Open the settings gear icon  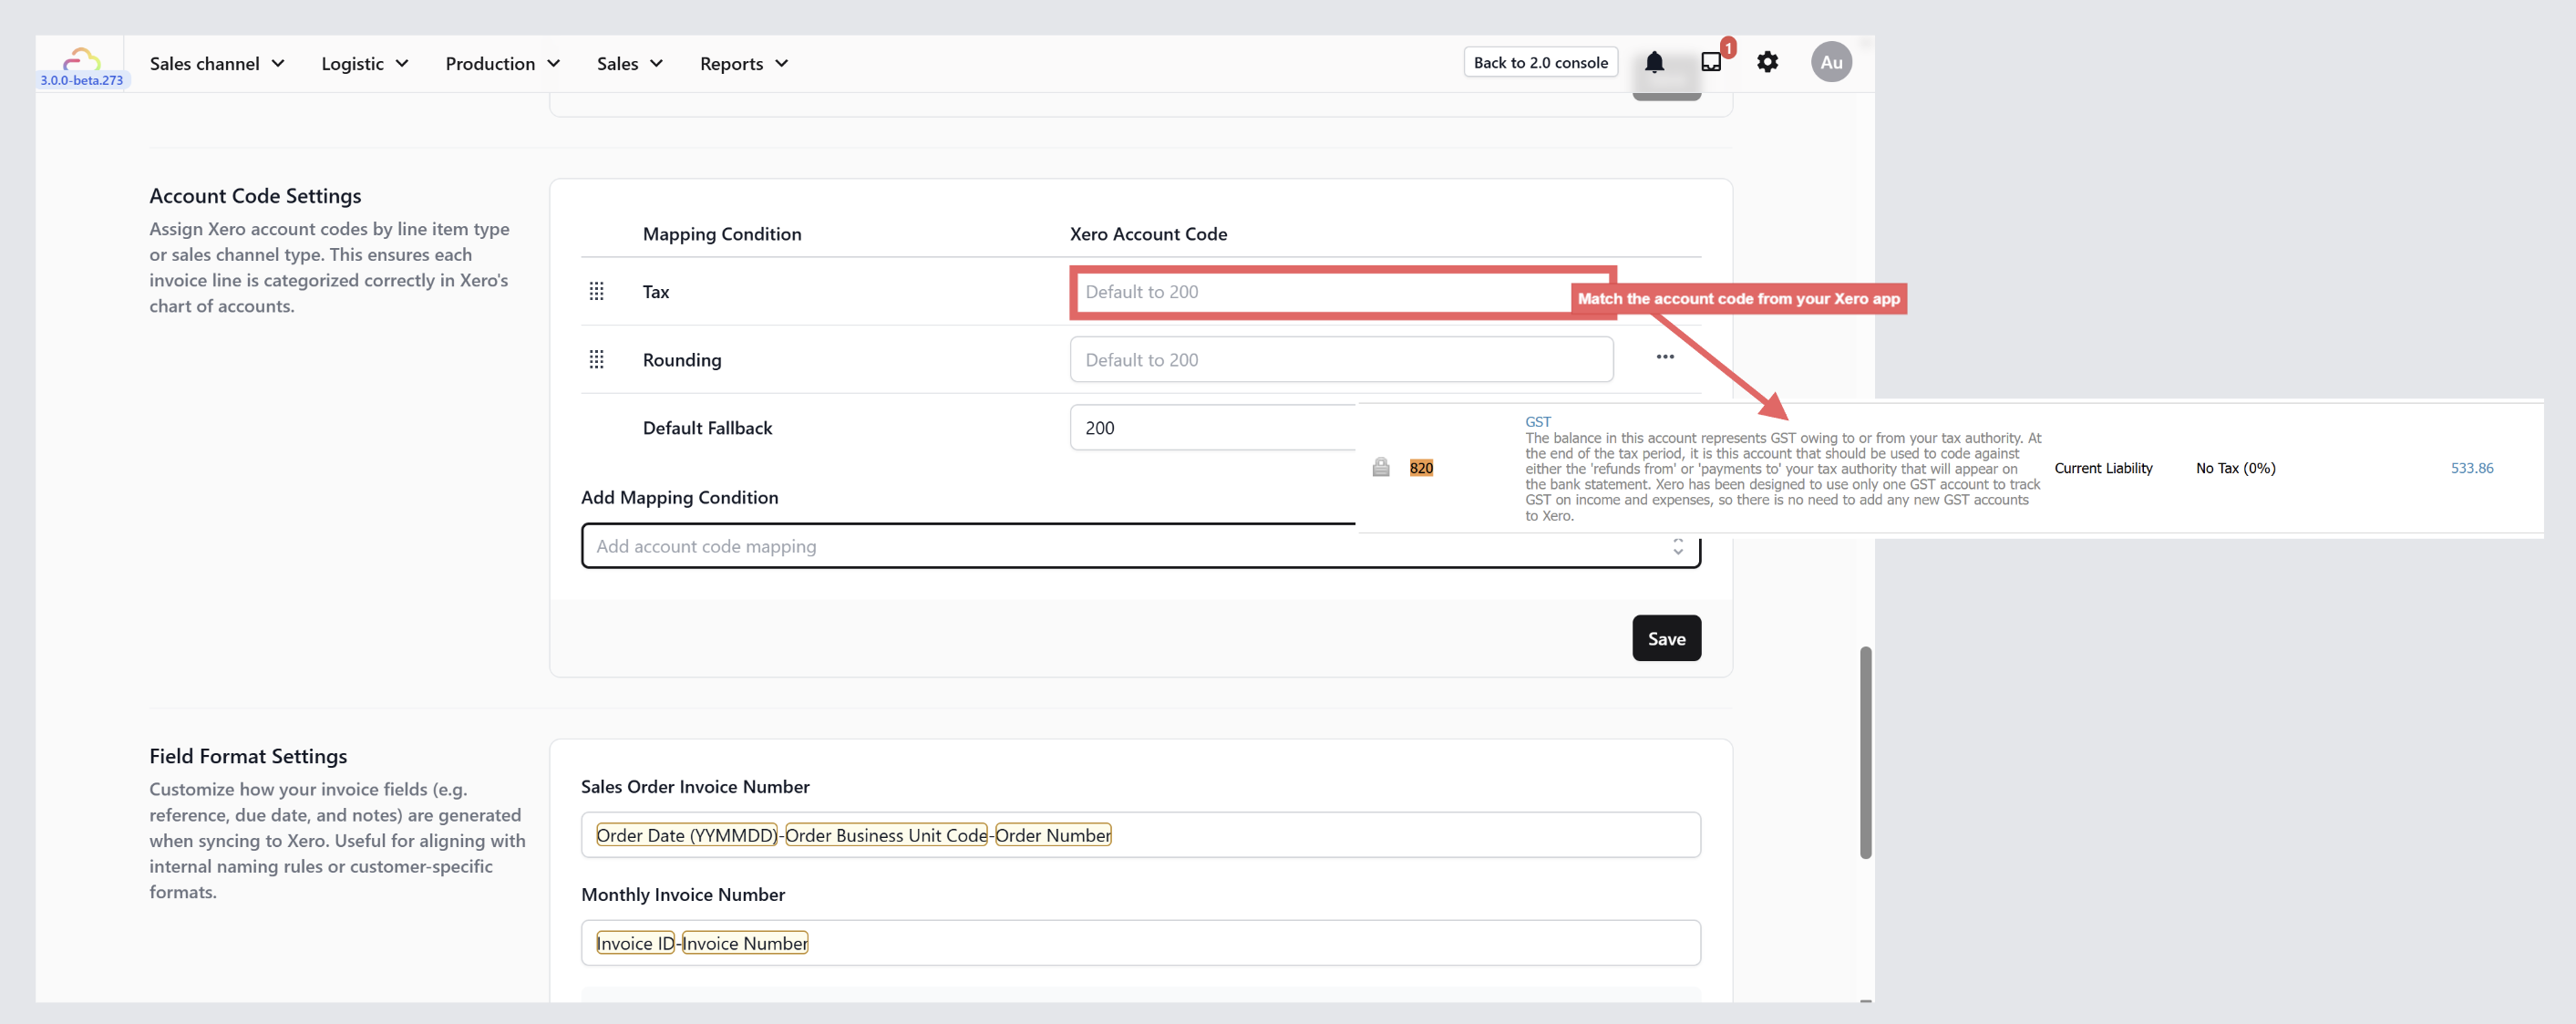click(1767, 63)
